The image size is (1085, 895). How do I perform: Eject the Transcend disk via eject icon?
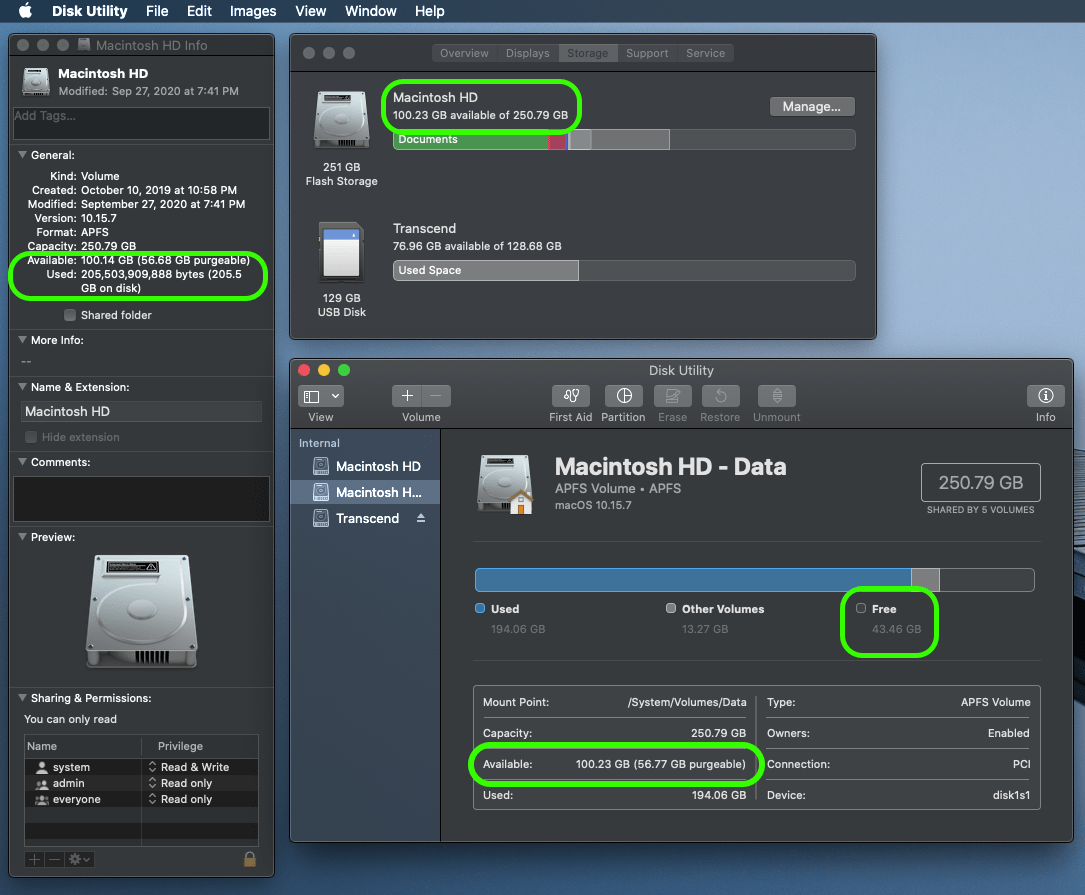421,518
